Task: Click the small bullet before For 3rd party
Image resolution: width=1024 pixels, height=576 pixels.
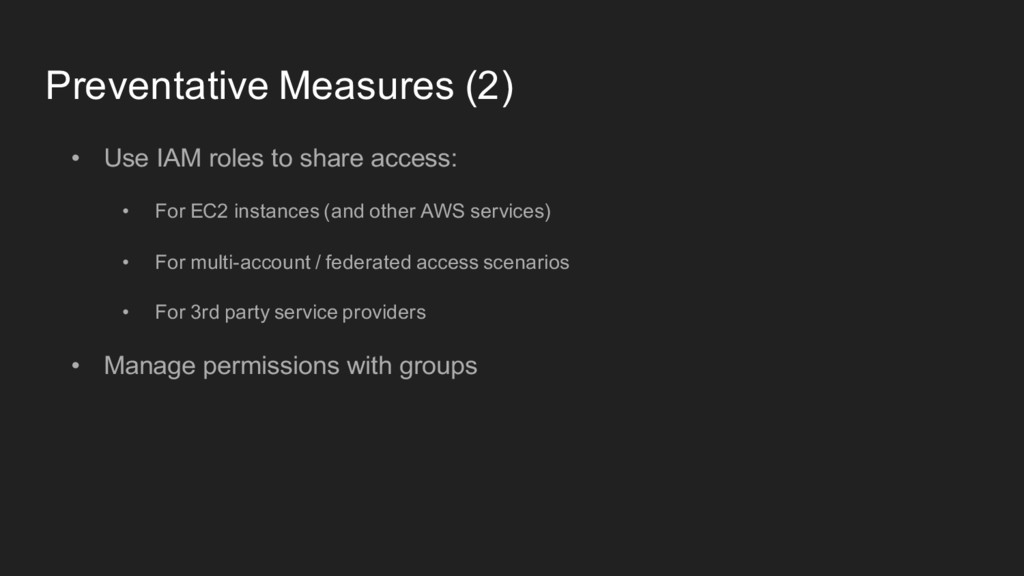Action: 125,312
